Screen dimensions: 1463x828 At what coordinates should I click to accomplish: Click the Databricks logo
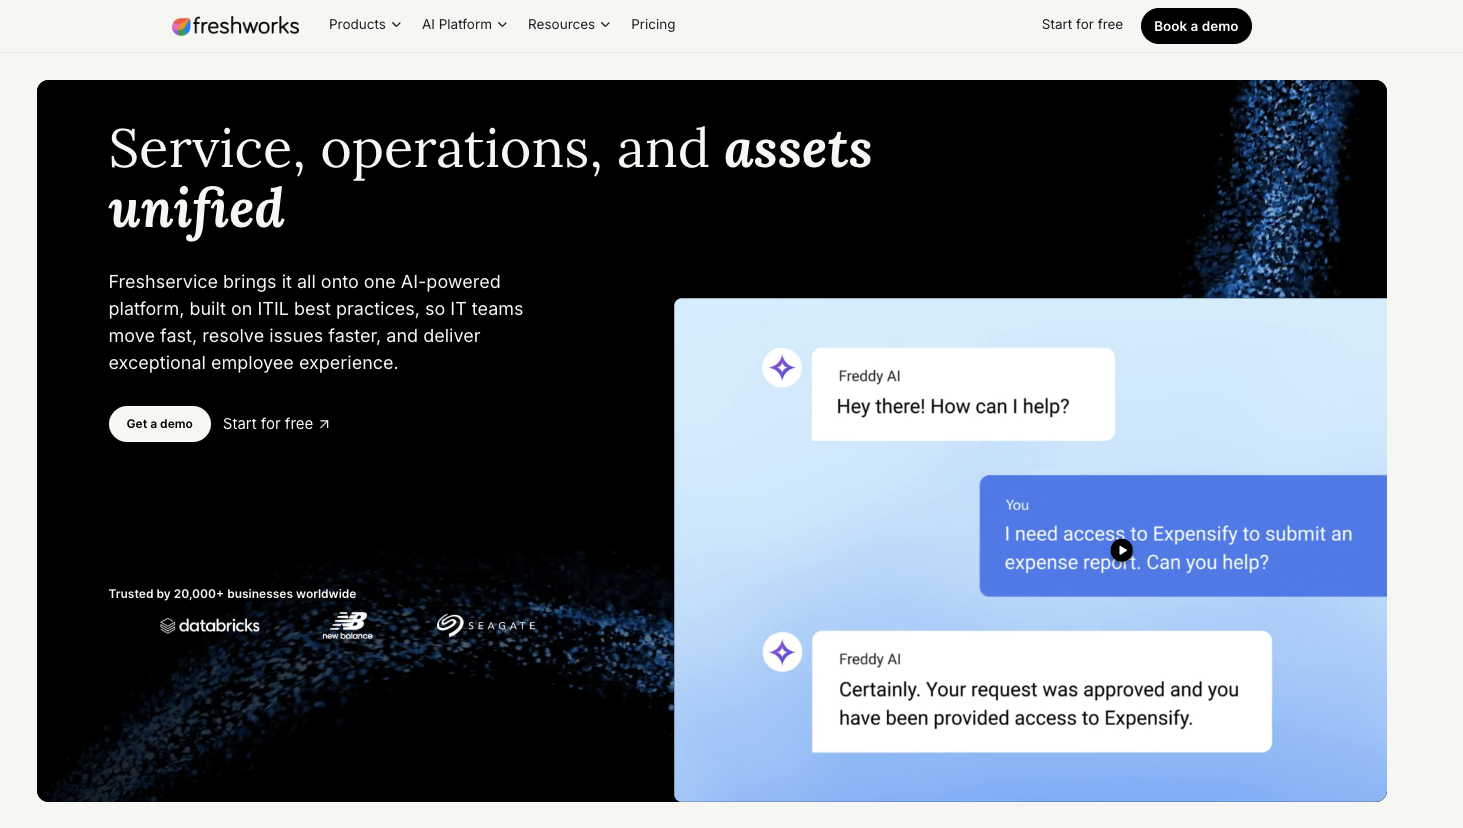click(210, 626)
